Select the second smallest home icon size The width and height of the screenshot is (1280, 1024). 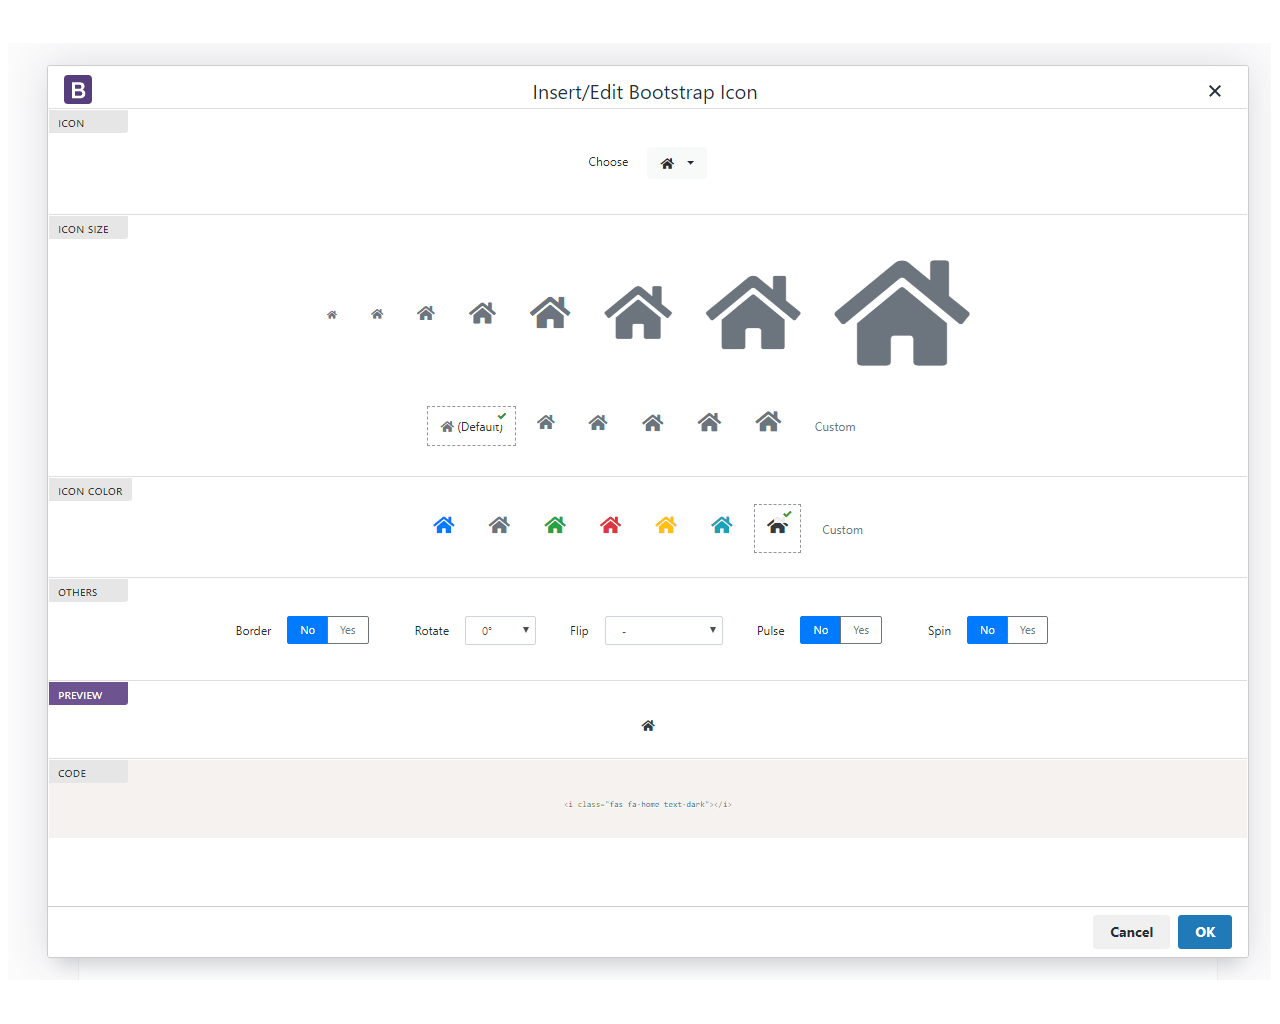point(377,314)
